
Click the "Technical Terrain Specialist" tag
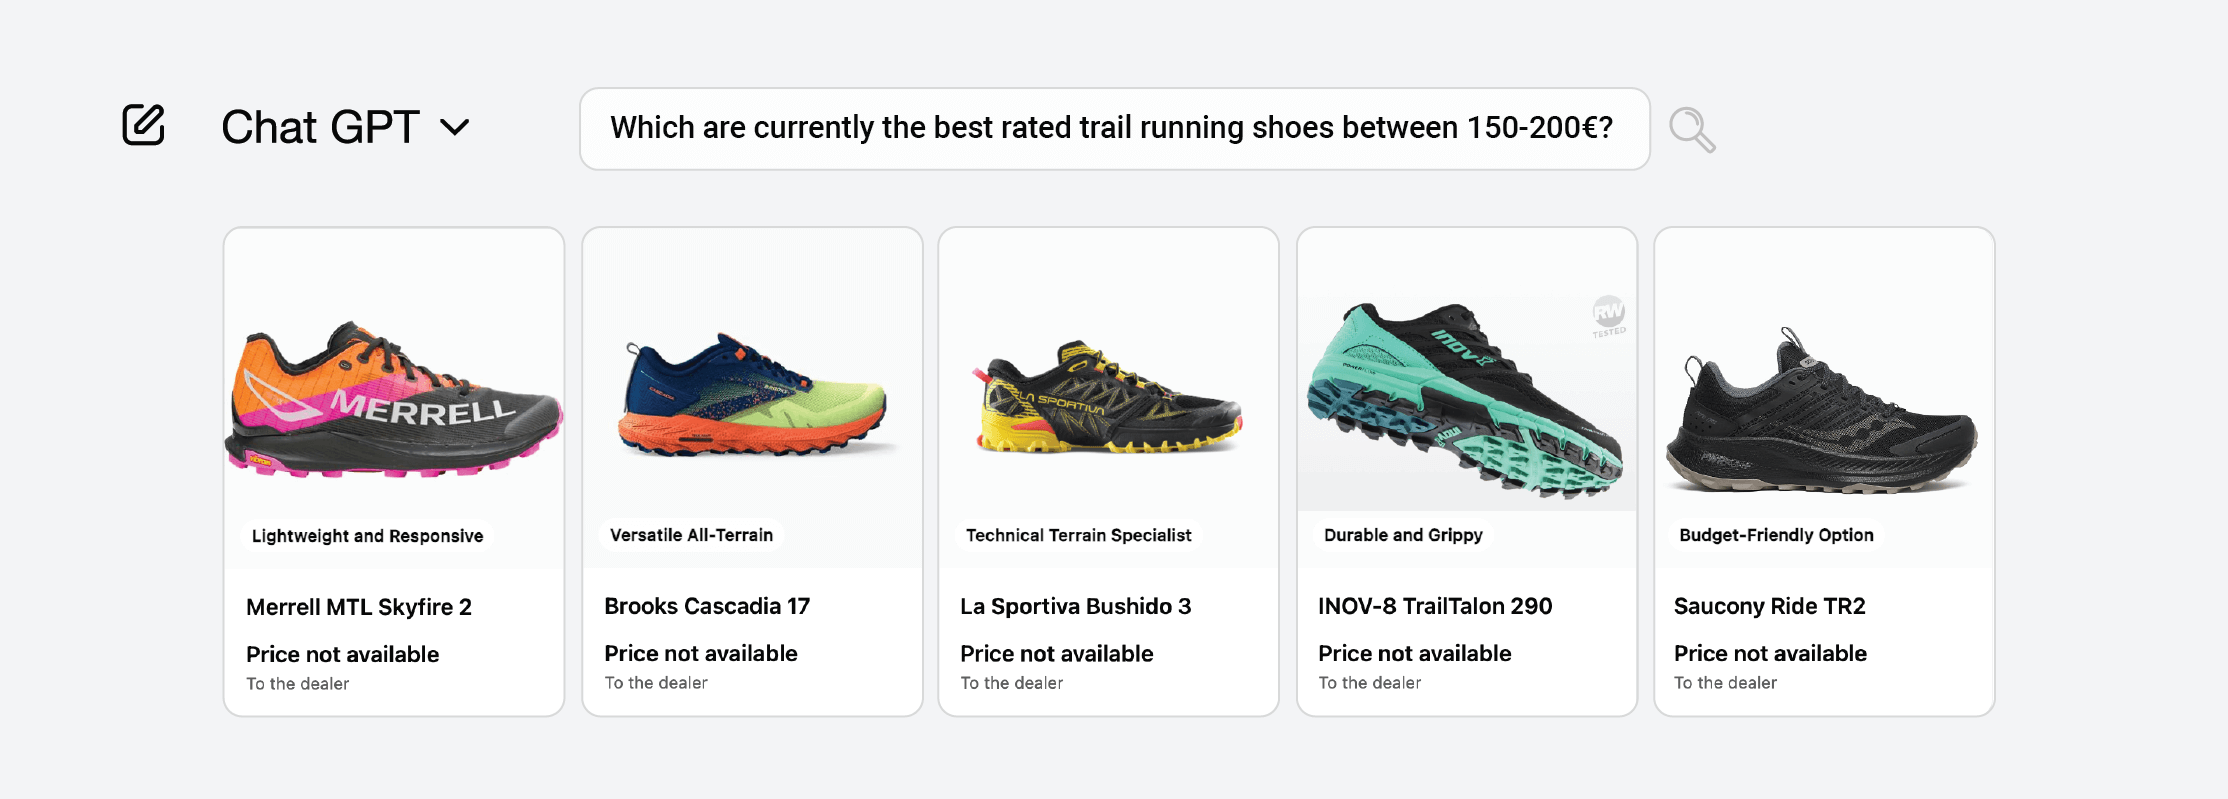tap(1079, 535)
